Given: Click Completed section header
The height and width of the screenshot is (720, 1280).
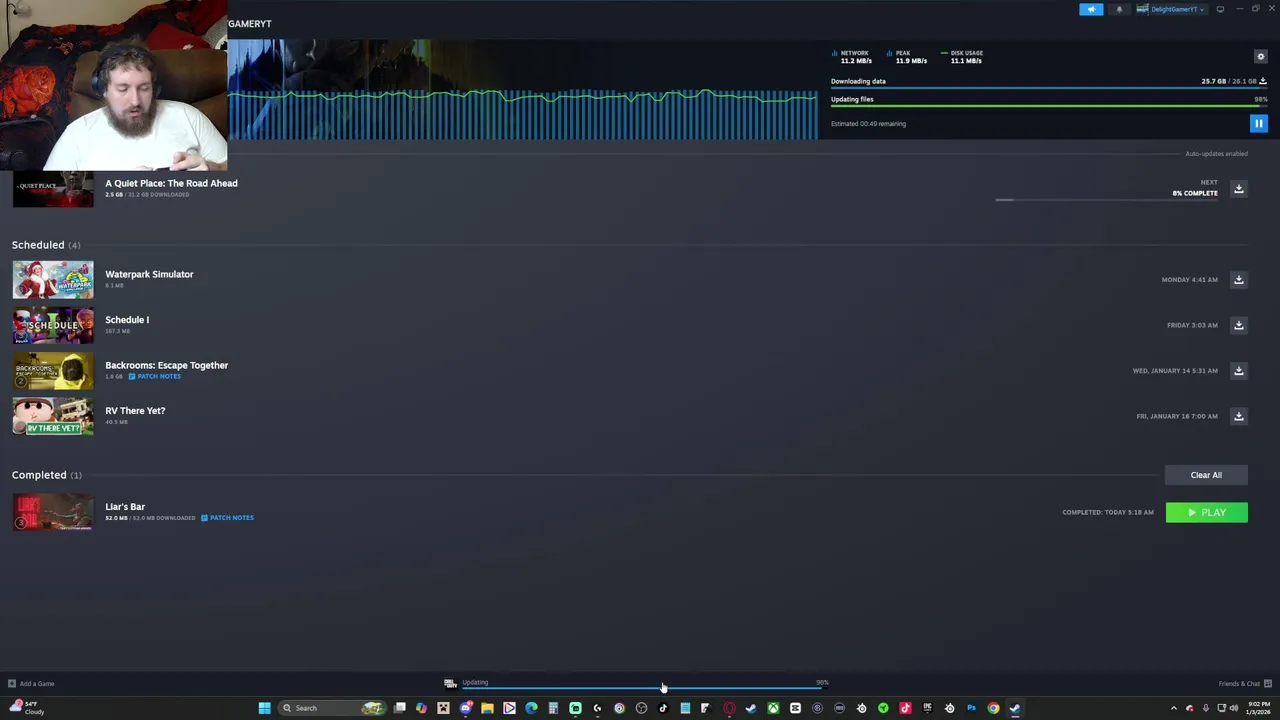Looking at the screenshot, I should 47,475.
